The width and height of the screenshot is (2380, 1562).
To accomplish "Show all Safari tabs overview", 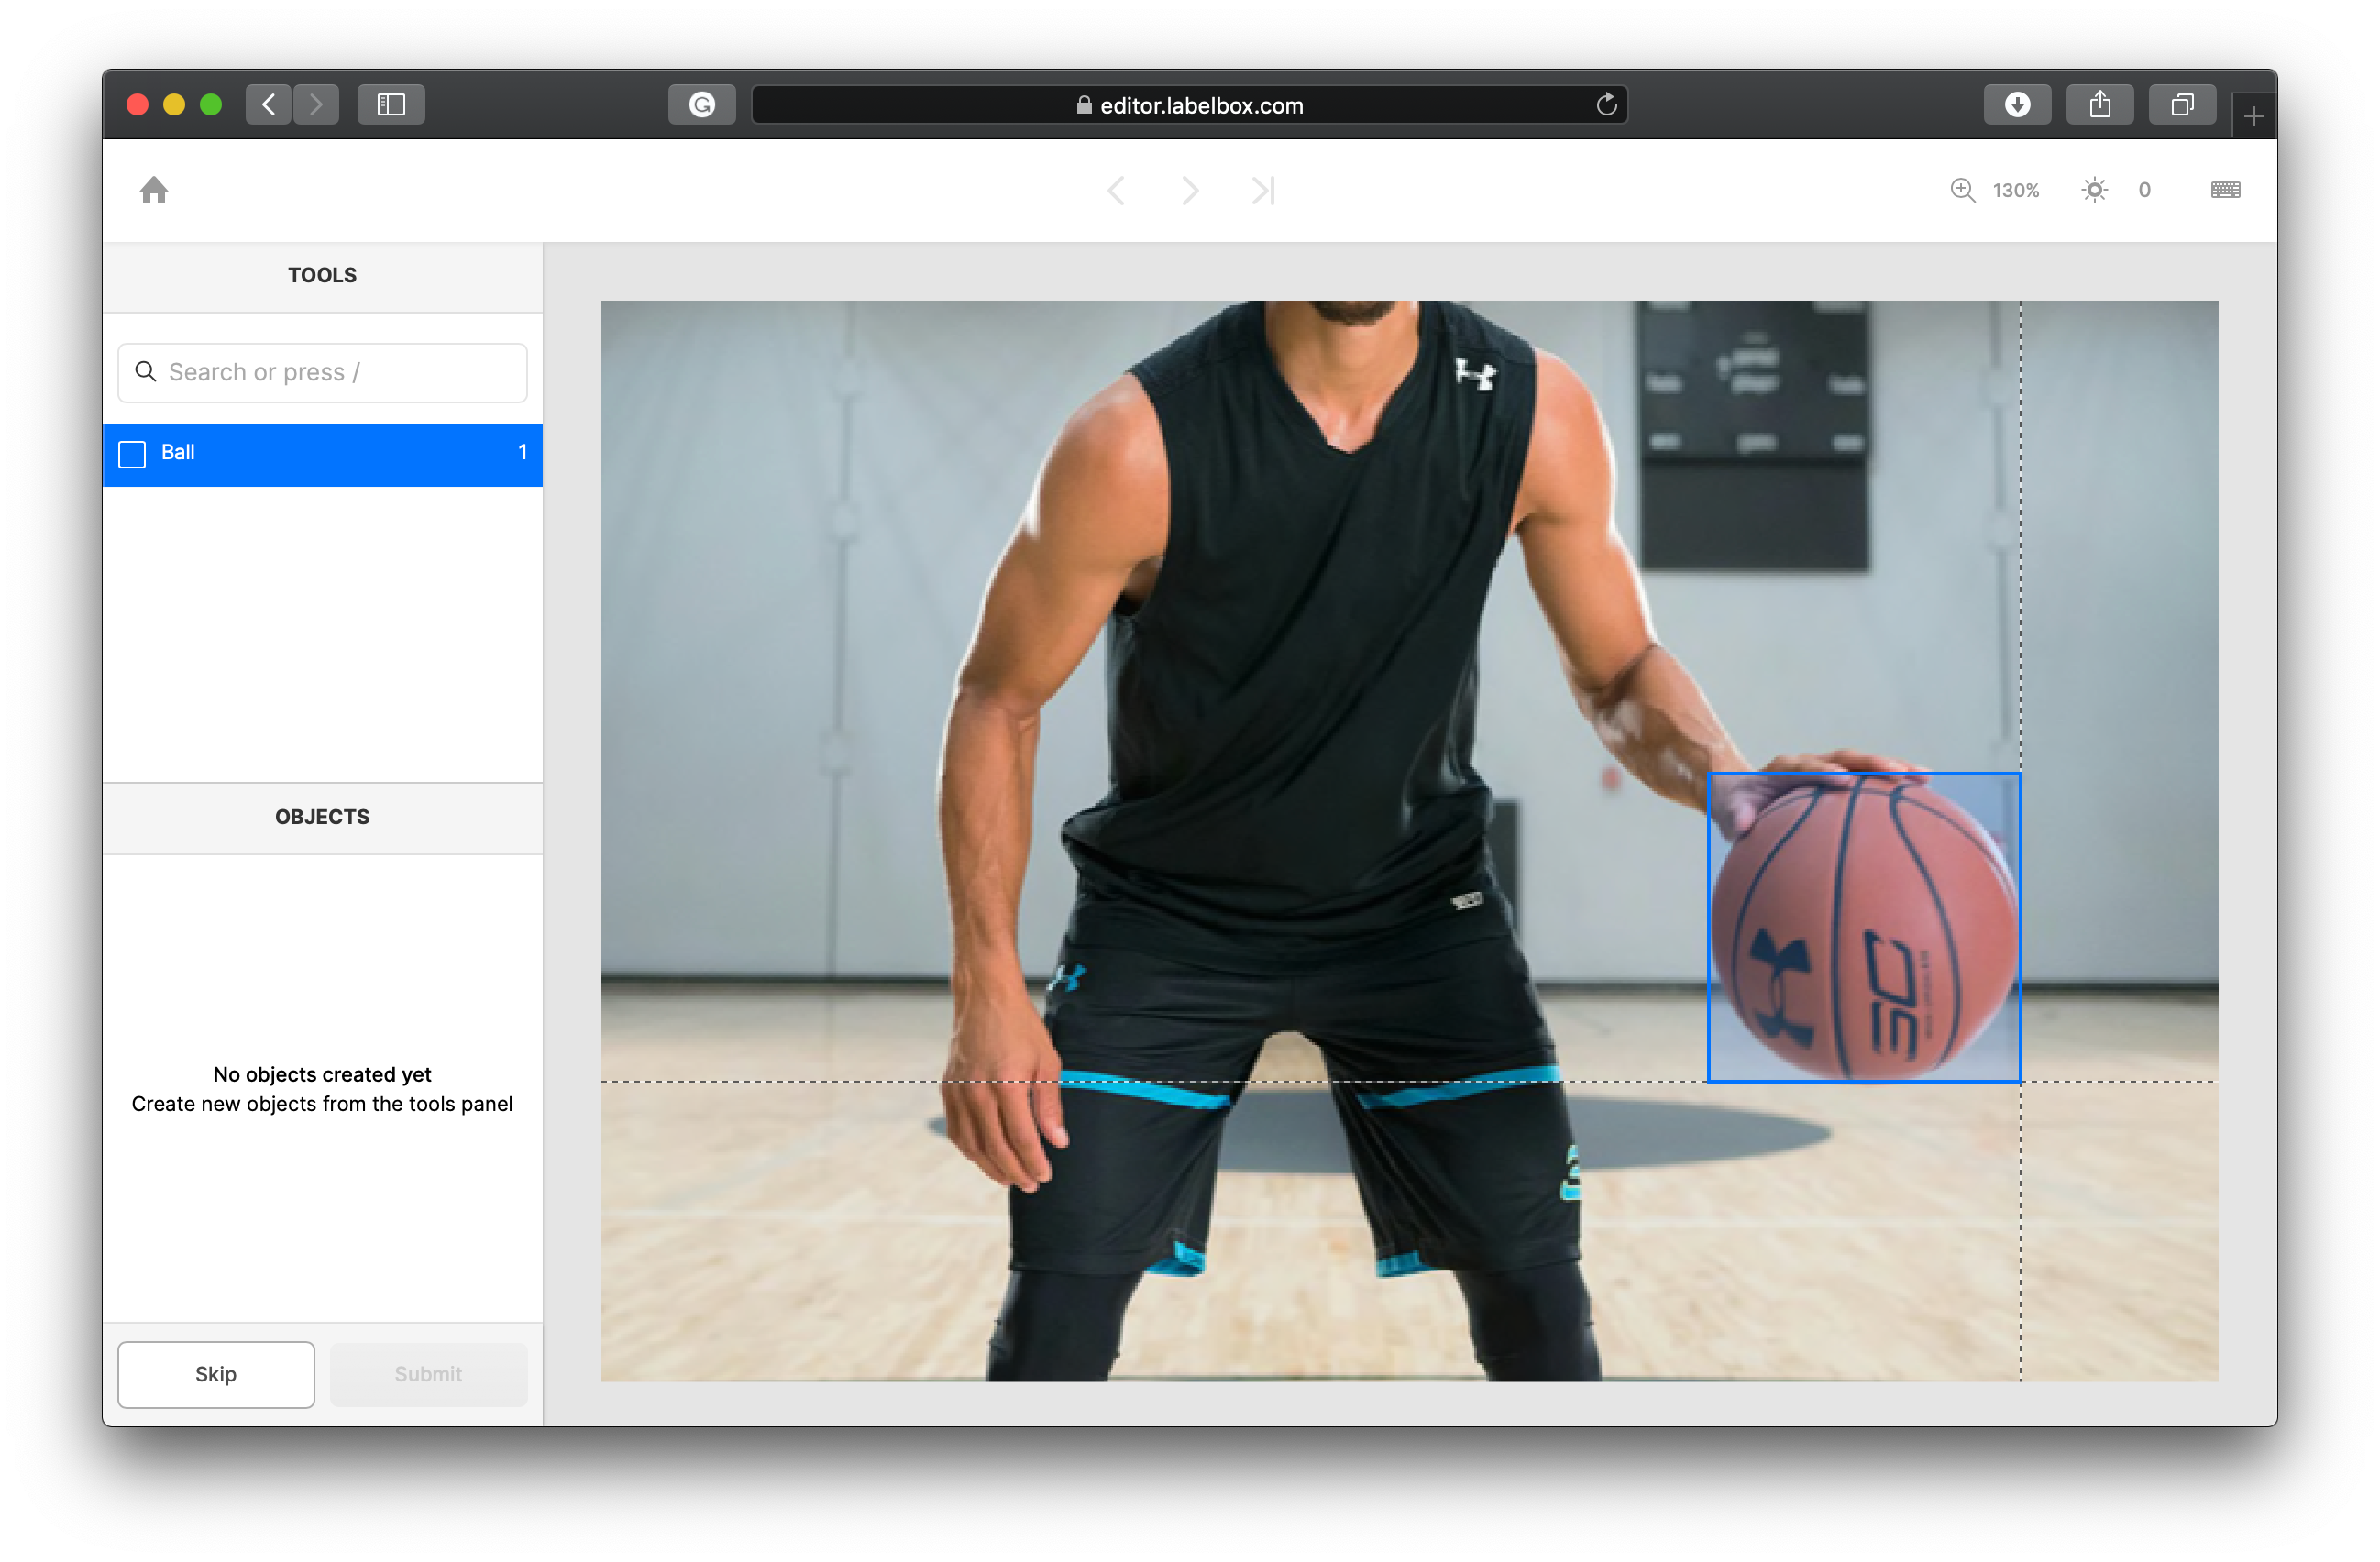I will tap(2182, 105).
